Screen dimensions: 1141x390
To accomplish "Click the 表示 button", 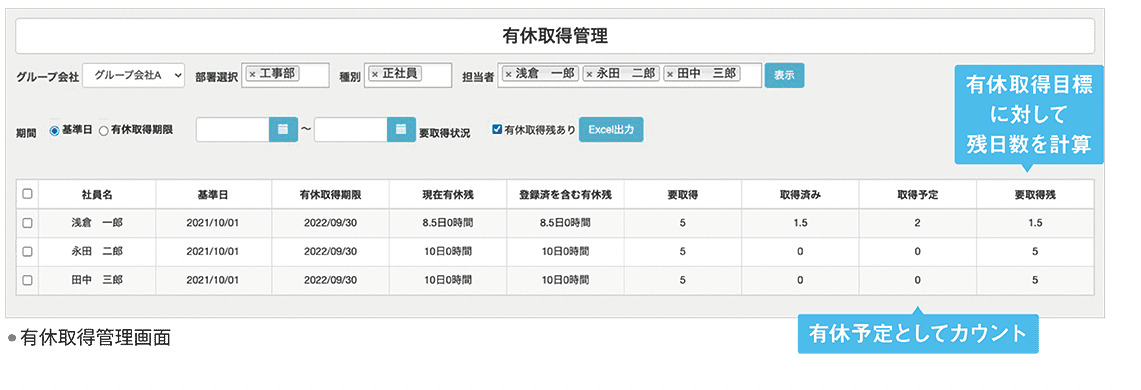I will [784, 75].
